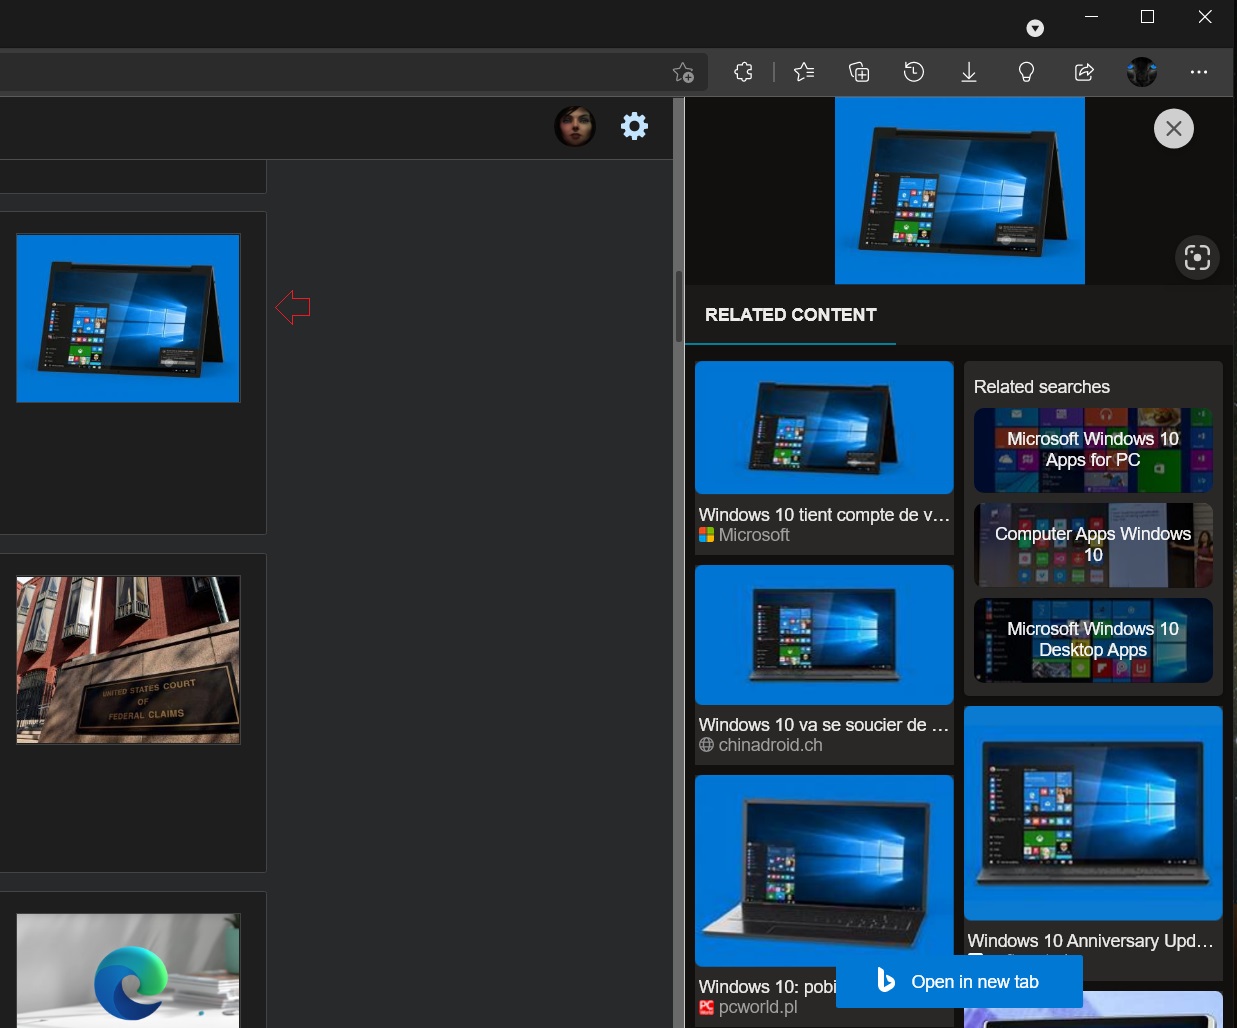Open the Settings and more menu

tap(1199, 72)
